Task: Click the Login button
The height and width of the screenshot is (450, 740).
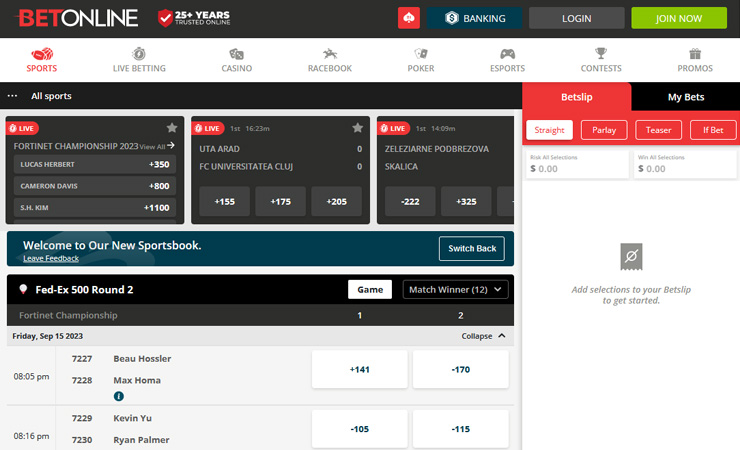Action: 576,18
